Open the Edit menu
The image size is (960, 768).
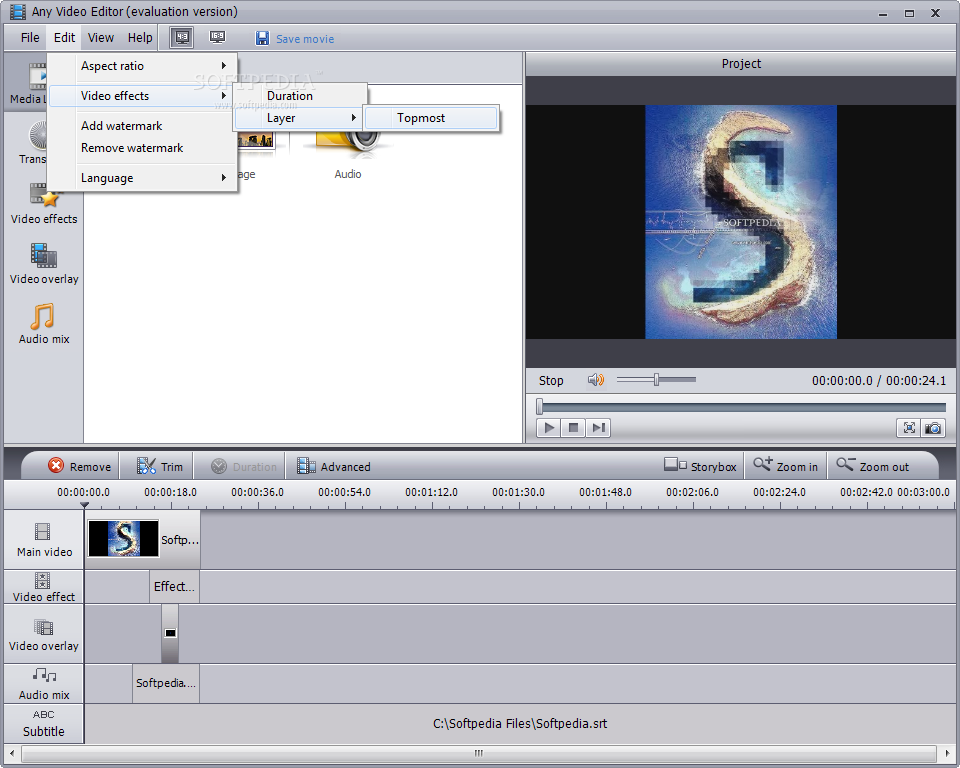[x=64, y=38]
